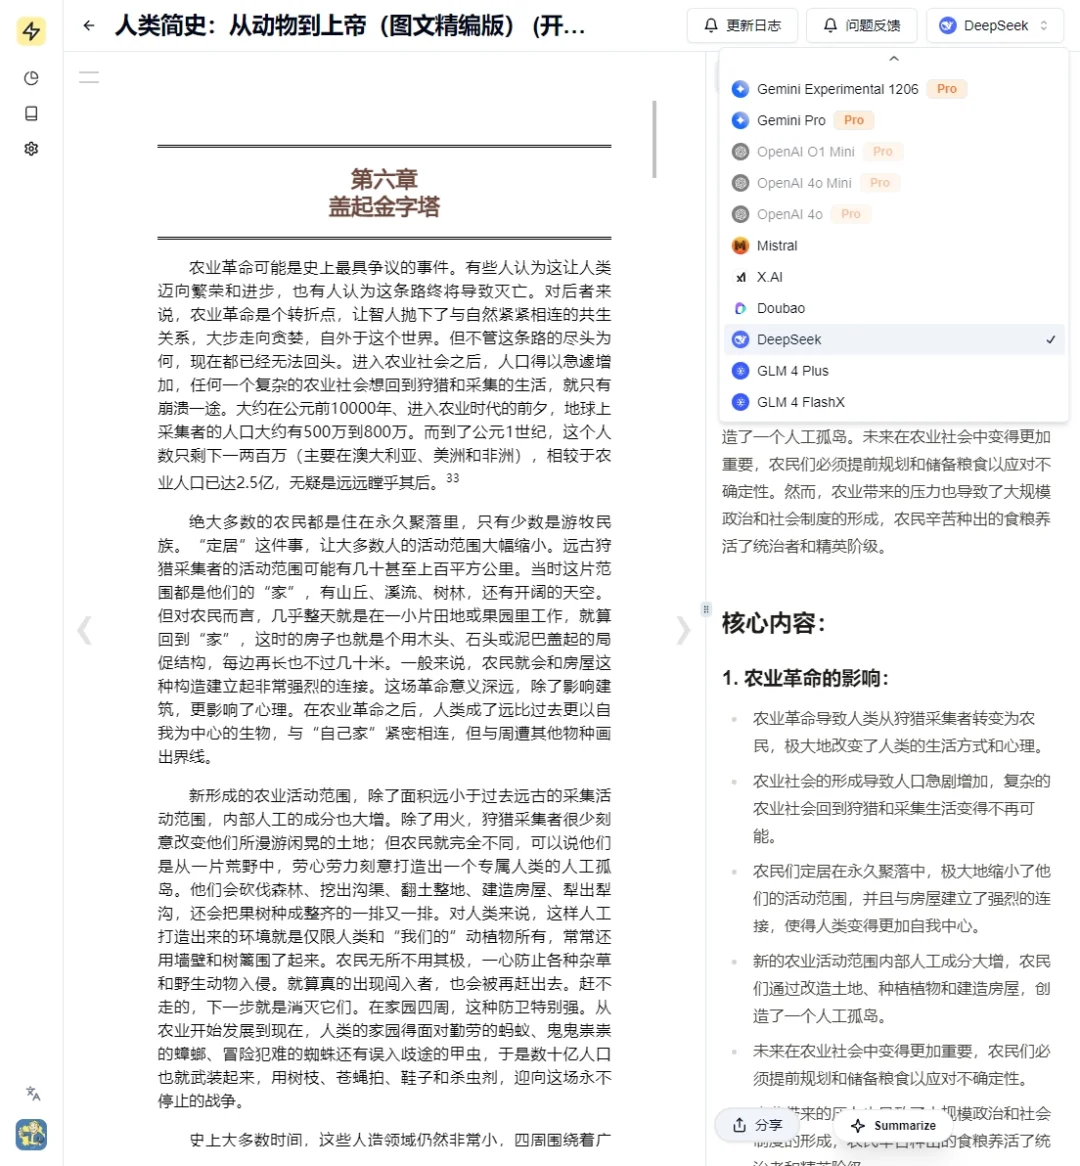
Task: Click the checkmark next to DeepSeek
Action: click(x=1050, y=340)
